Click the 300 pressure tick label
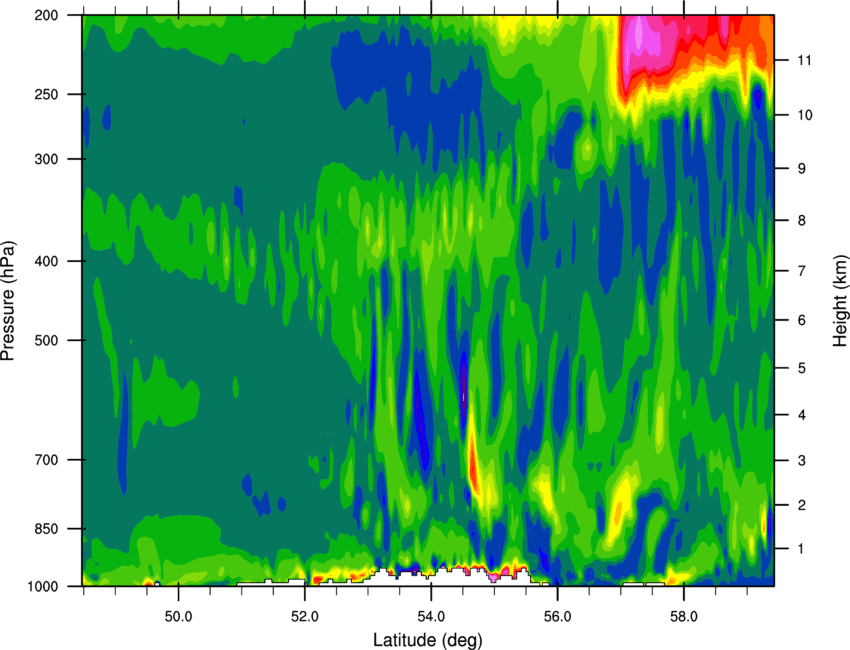 coord(47,159)
